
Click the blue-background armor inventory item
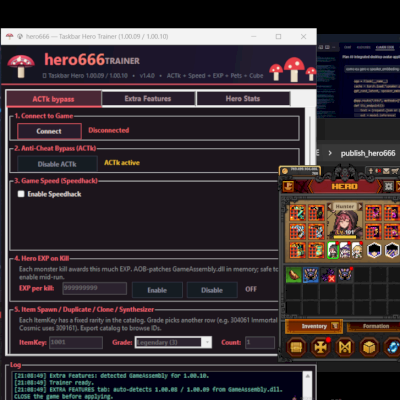[x=311, y=275]
